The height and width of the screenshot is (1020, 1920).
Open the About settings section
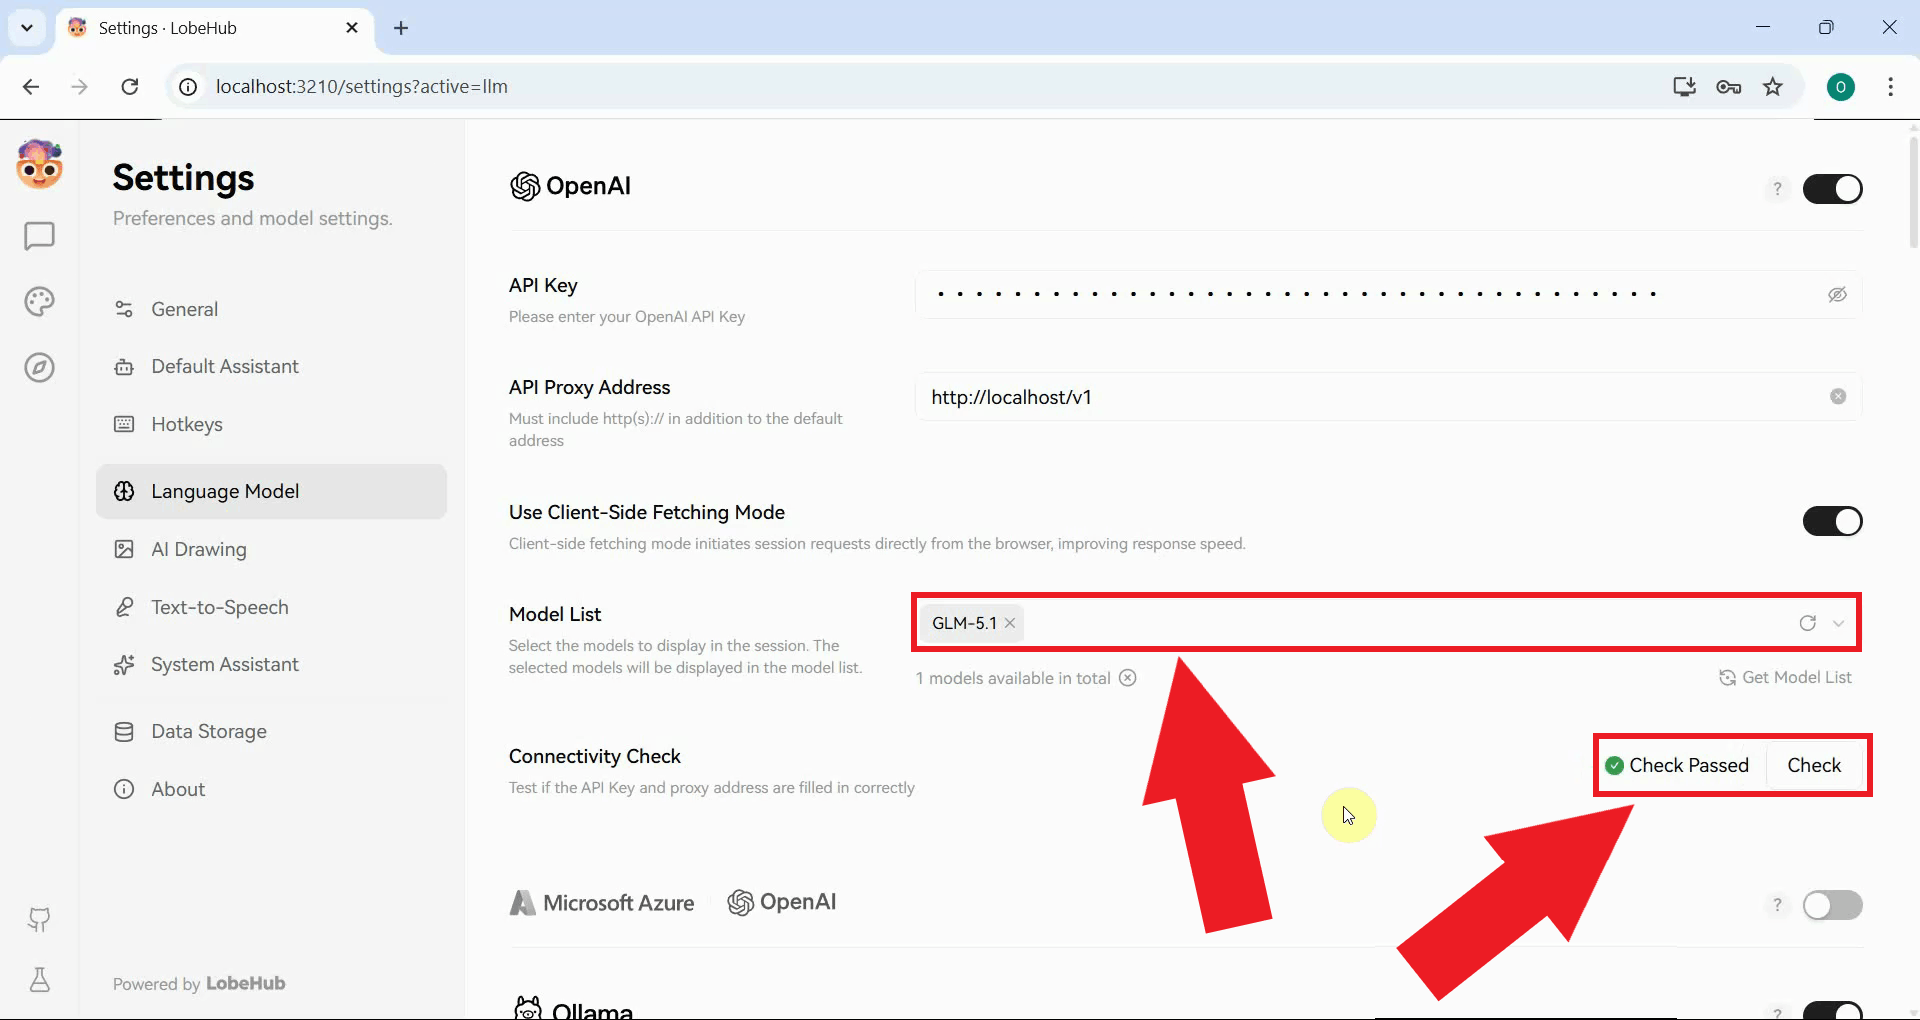(x=178, y=789)
